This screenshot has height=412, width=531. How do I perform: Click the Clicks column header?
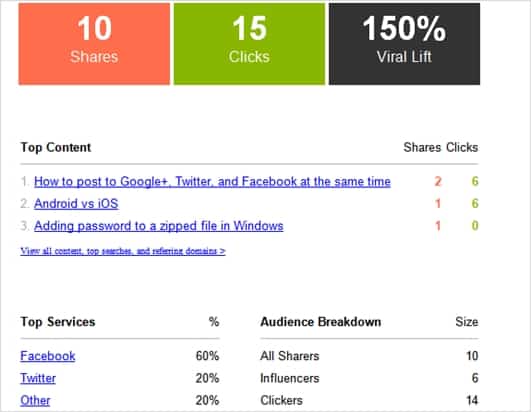point(462,148)
